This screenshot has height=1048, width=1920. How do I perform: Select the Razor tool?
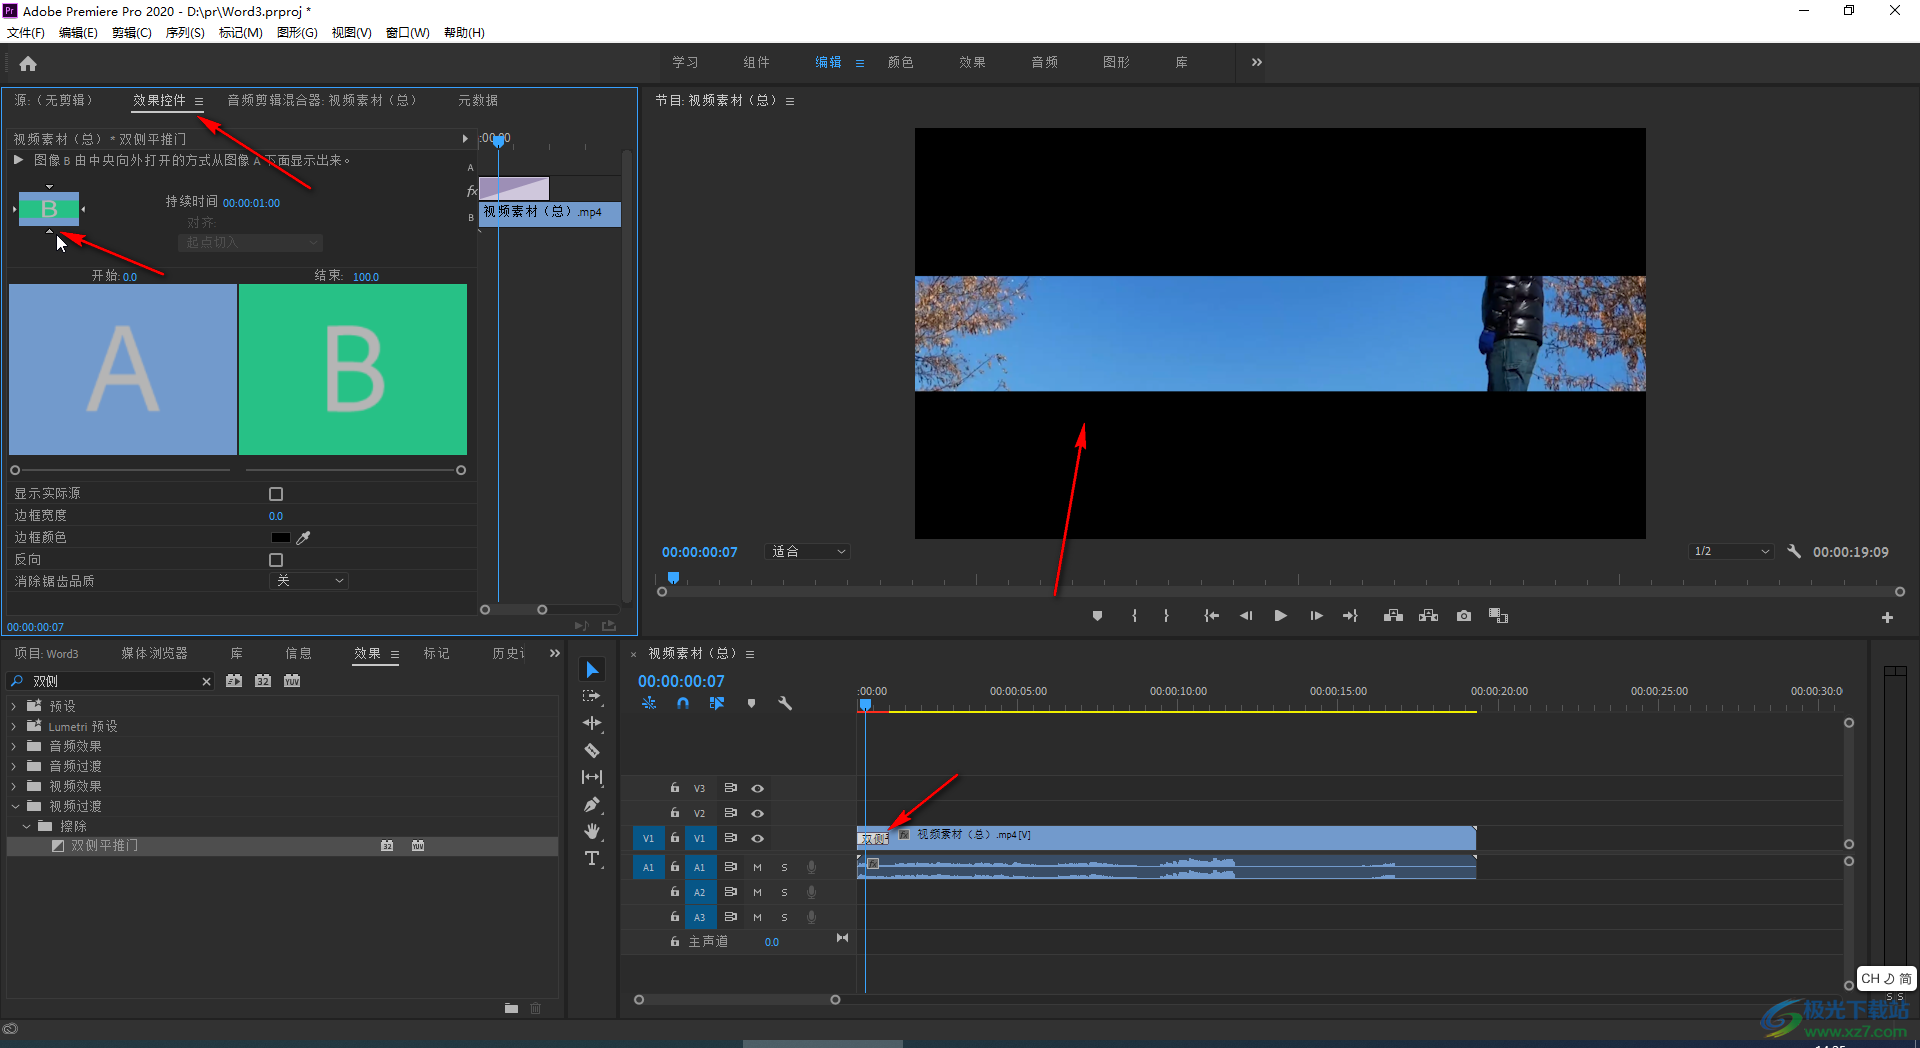coord(592,750)
